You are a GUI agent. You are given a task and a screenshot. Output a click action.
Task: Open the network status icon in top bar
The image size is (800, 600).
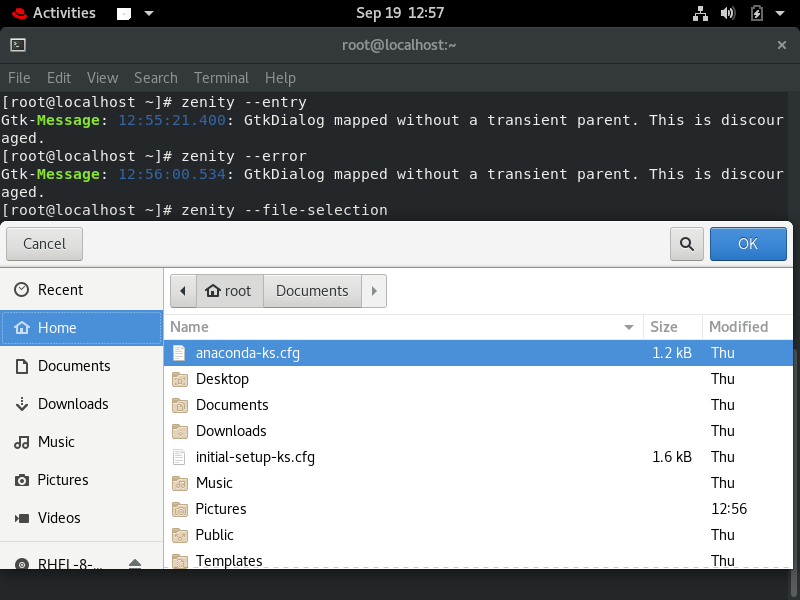coord(700,13)
